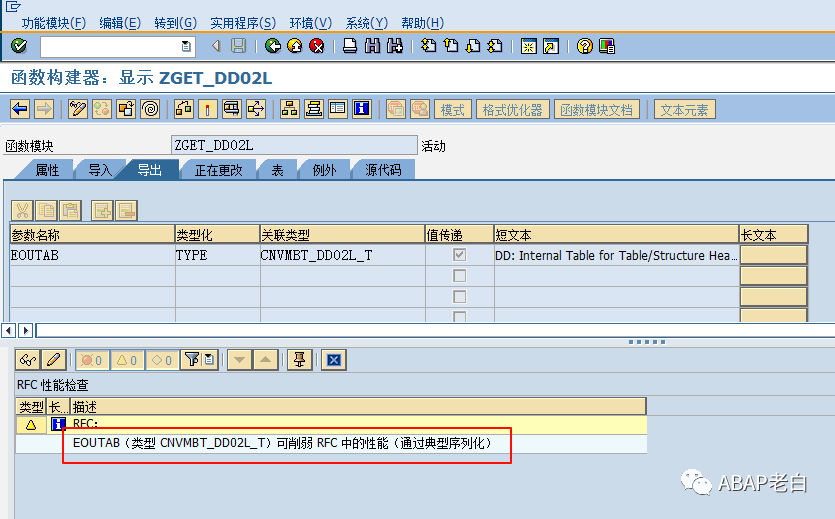Click blue previous-object arrow in application toolbar
This screenshot has height=519, width=835.
click(x=20, y=109)
